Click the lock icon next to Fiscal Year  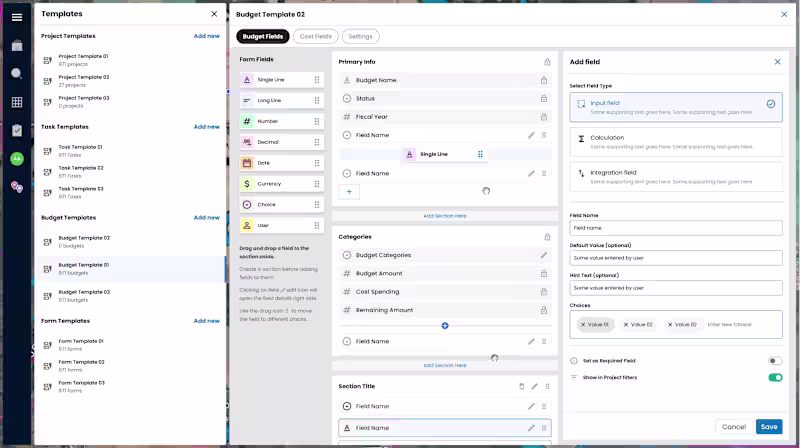(x=544, y=117)
